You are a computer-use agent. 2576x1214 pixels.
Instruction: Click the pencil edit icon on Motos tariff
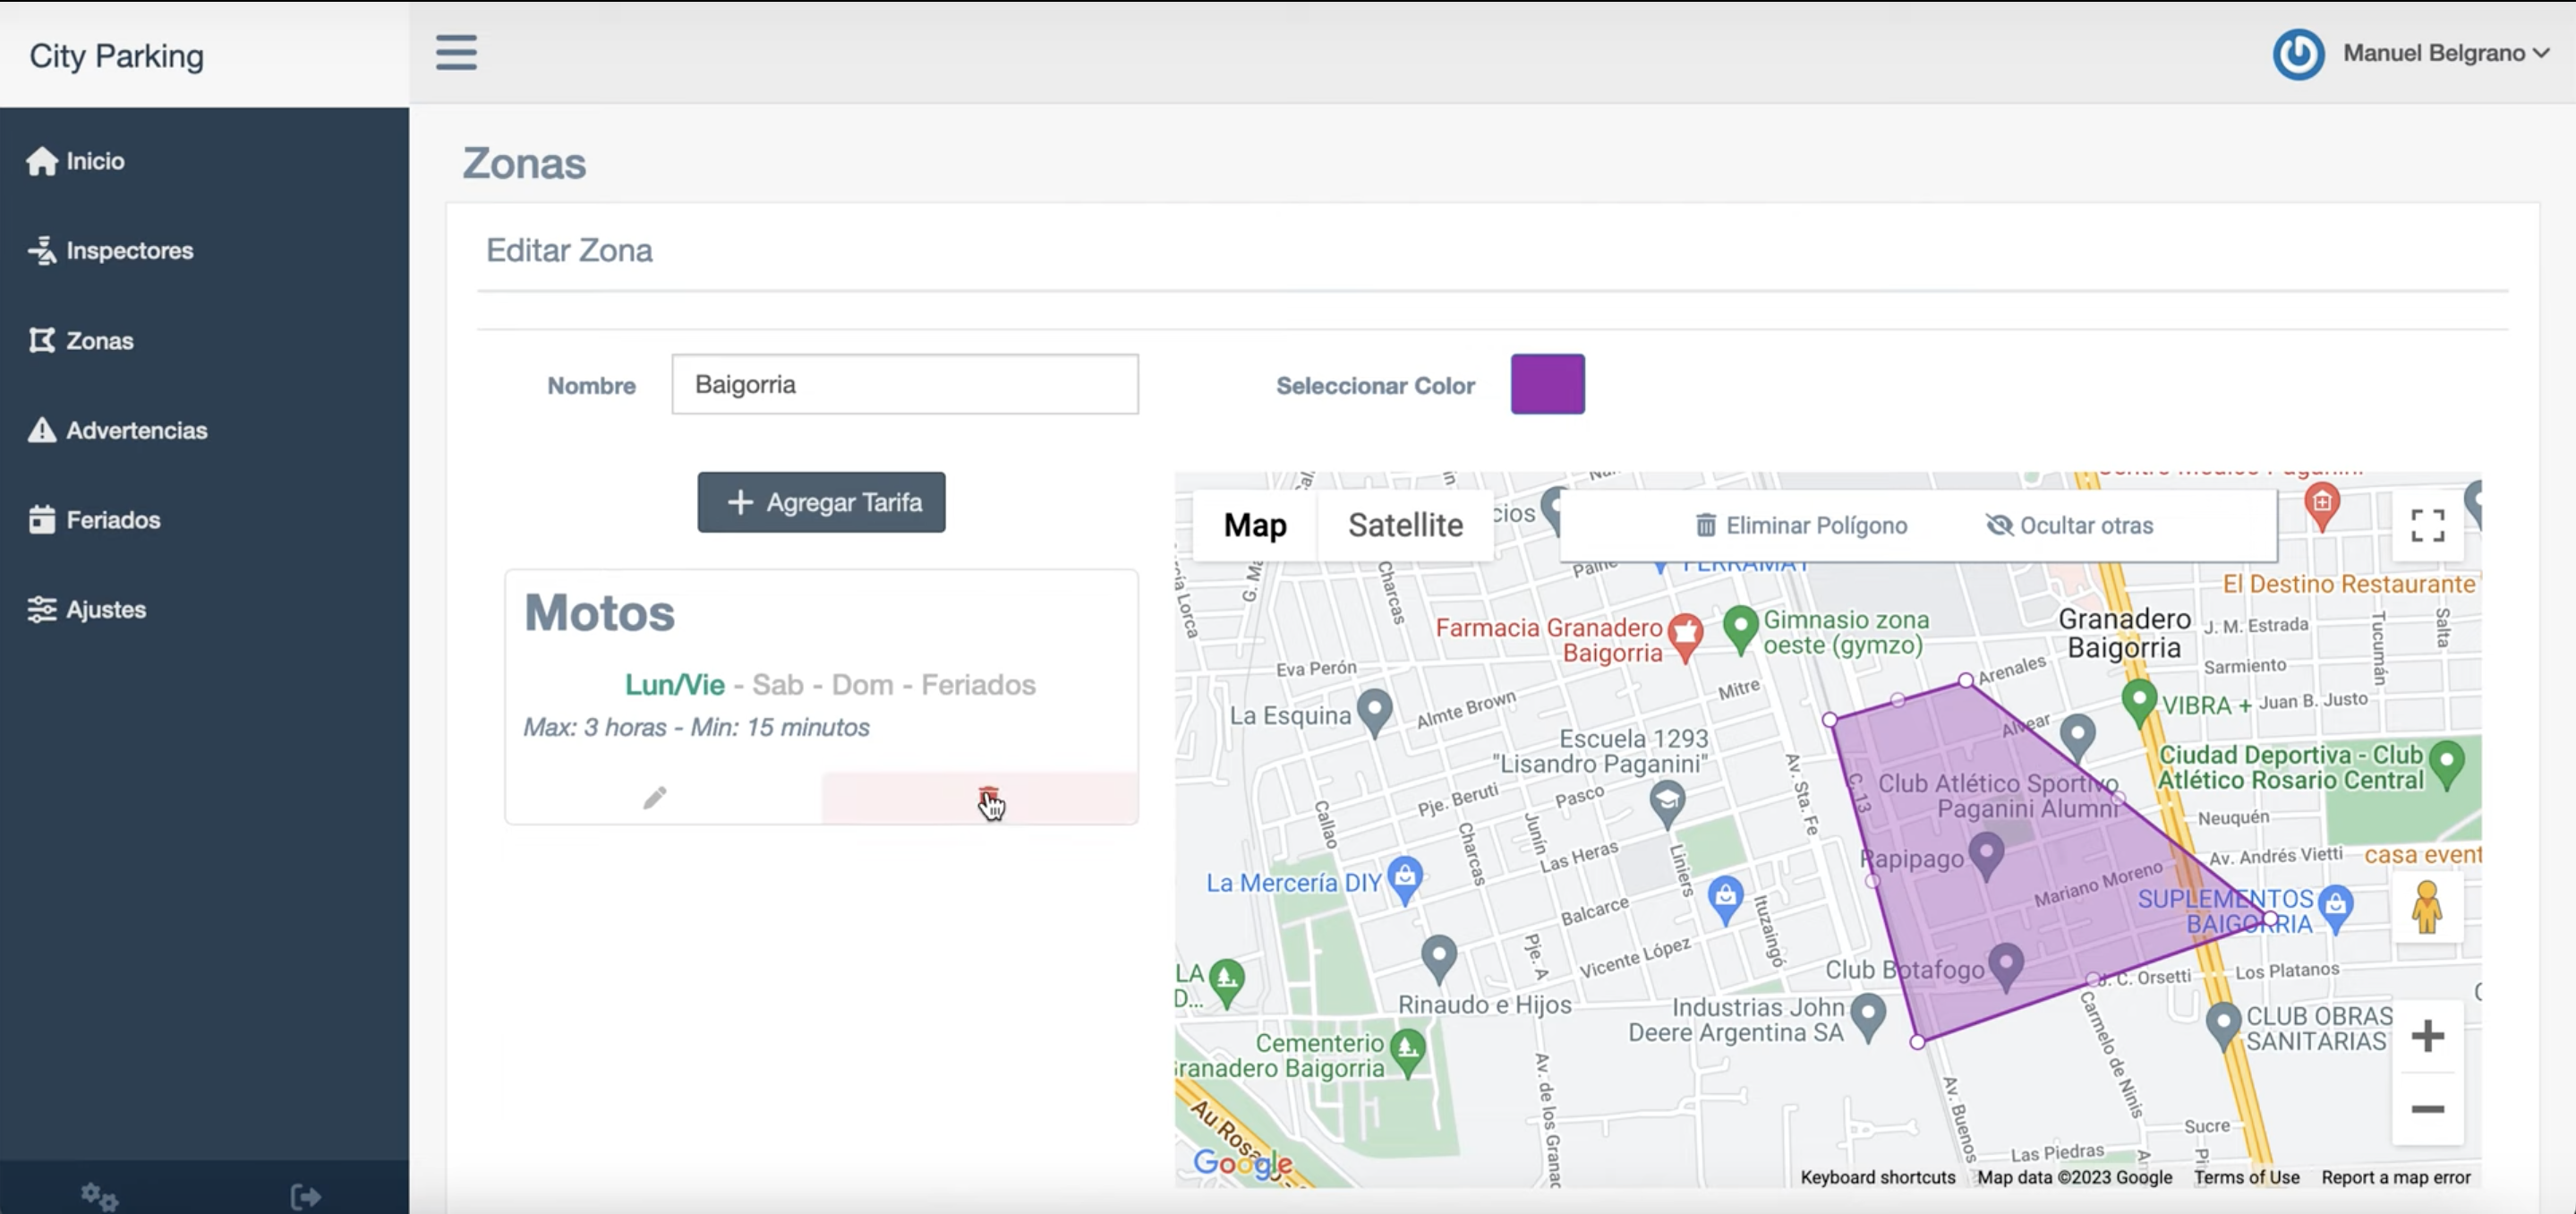654,797
